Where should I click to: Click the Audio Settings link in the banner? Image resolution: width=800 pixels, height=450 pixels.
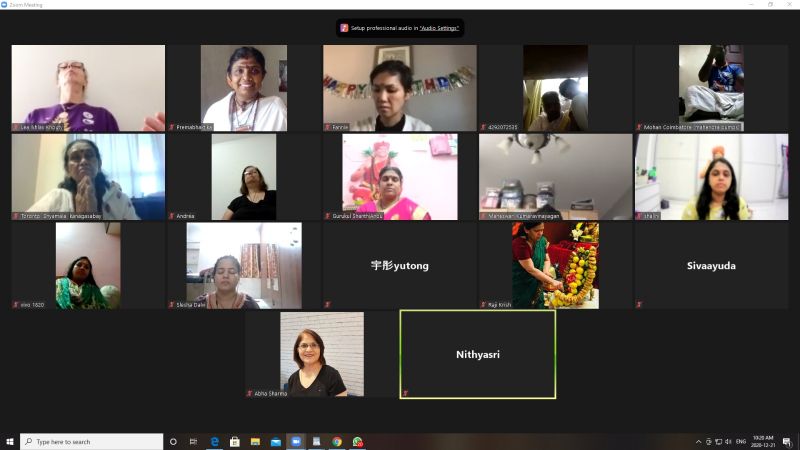pos(439,28)
